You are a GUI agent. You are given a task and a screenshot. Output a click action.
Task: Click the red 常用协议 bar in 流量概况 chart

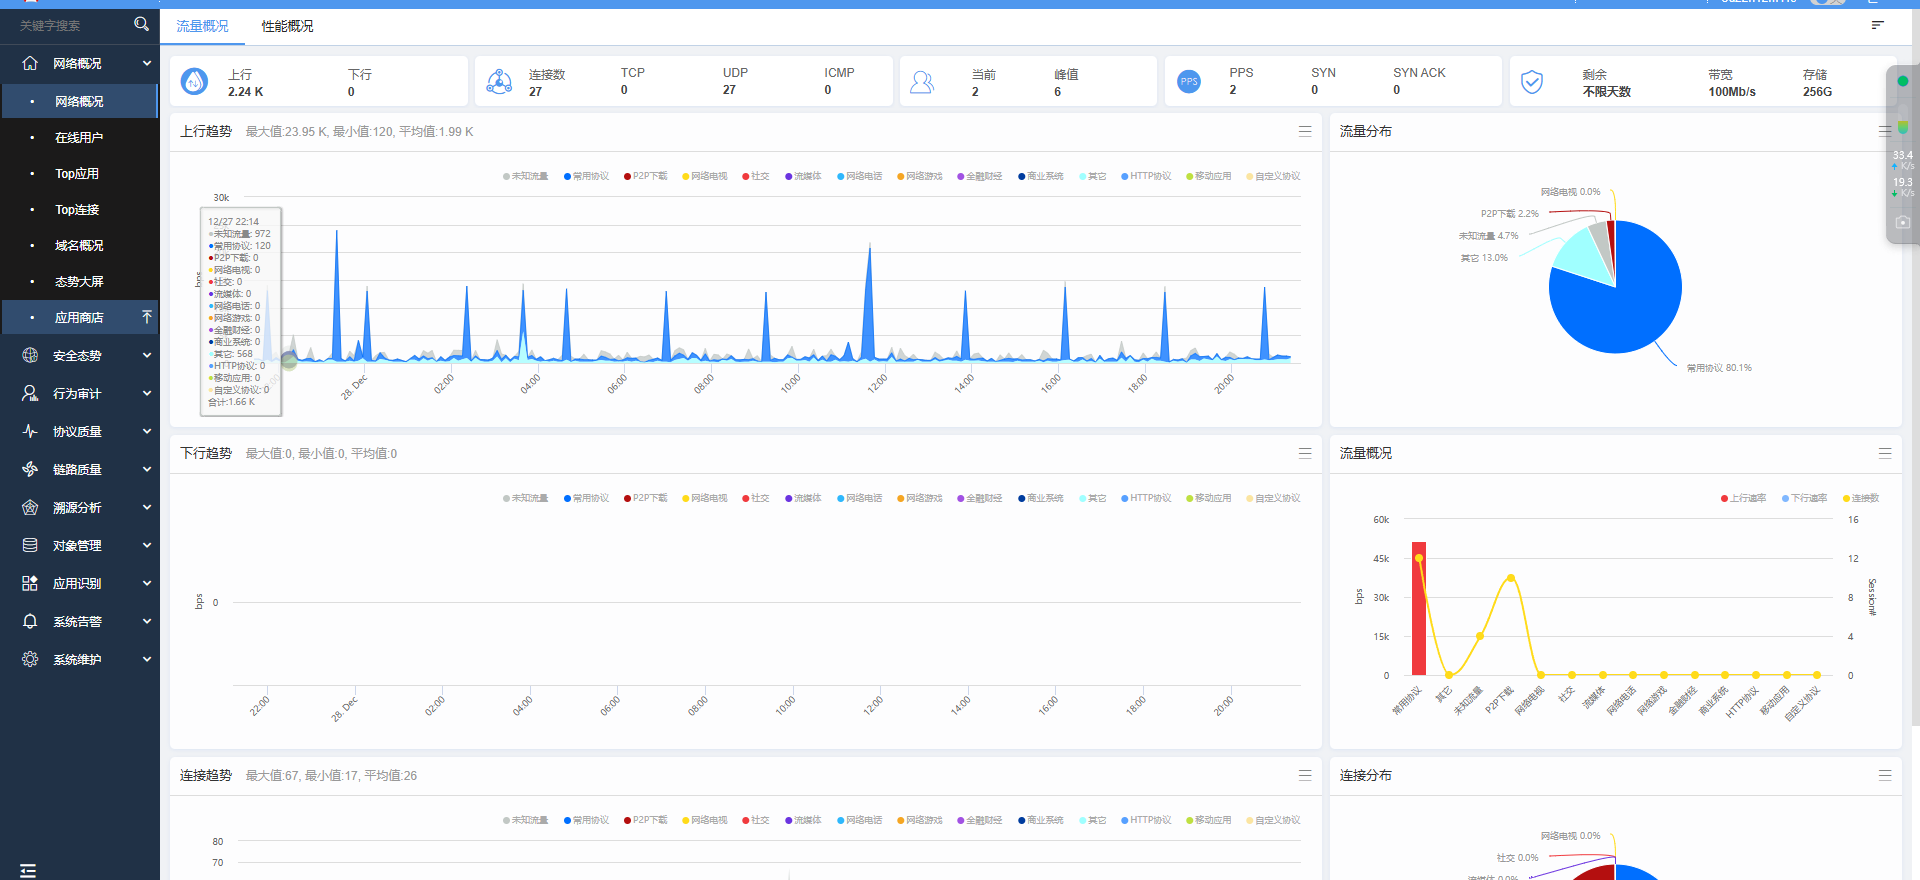1419,609
